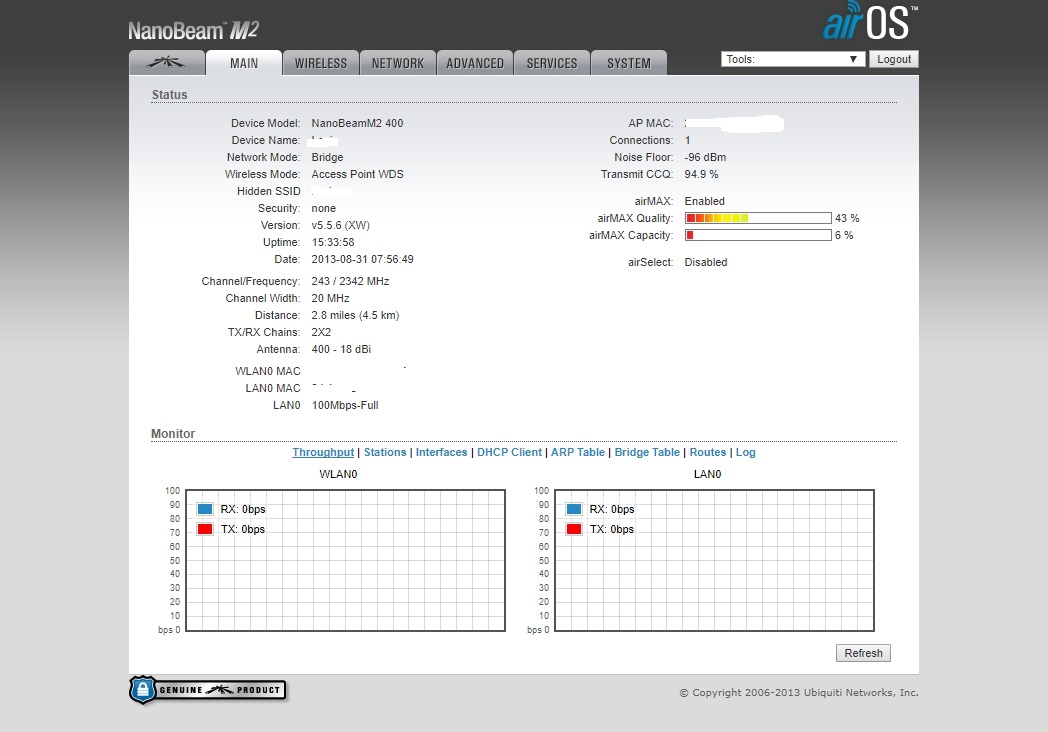The width and height of the screenshot is (1048, 732).
Task: Click the blue RX legend swatch in WLAN0 graph
Action: (x=205, y=509)
